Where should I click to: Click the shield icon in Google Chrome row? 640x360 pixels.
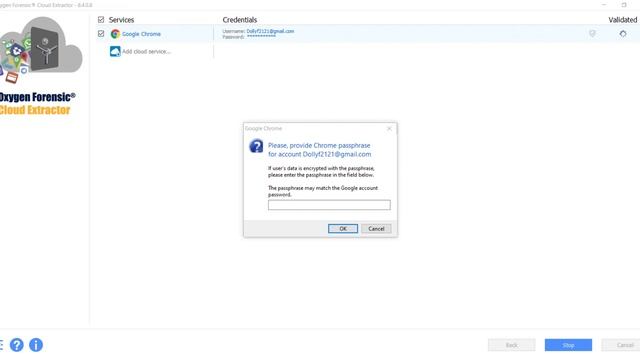pyautogui.click(x=592, y=33)
